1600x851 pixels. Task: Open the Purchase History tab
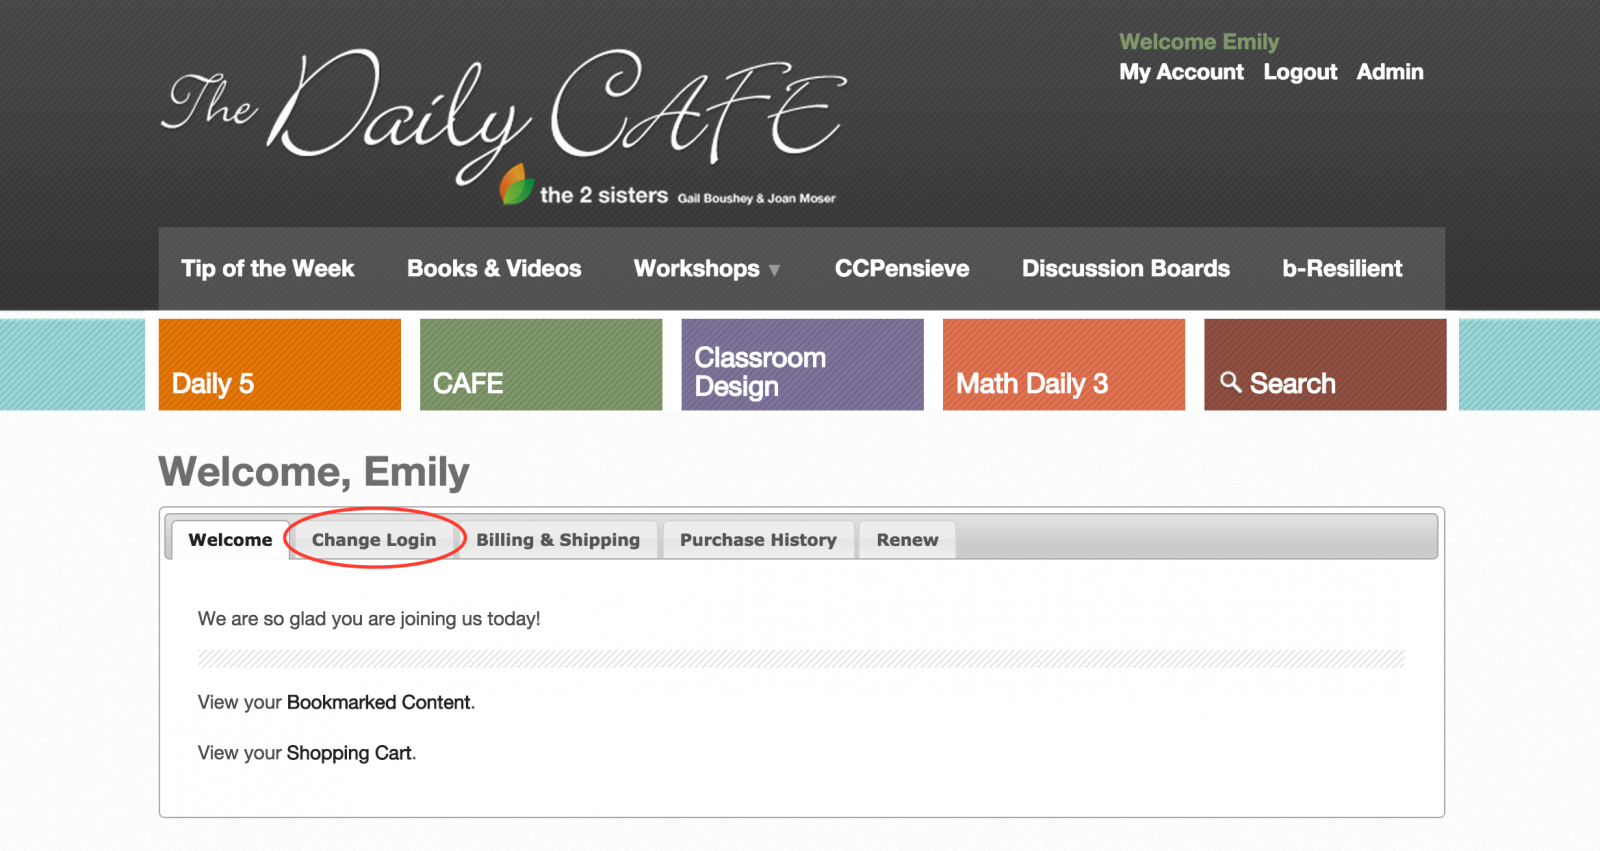click(758, 540)
